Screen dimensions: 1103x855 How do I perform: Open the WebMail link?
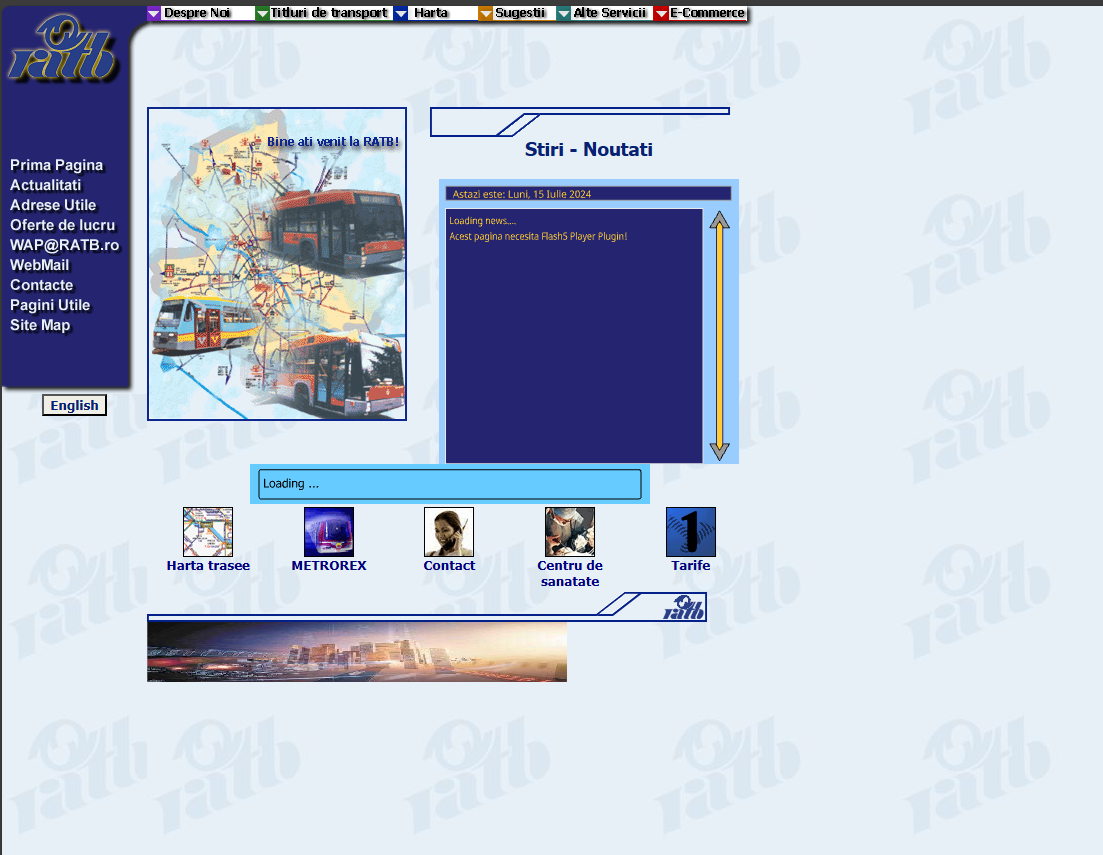[x=39, y=265]
